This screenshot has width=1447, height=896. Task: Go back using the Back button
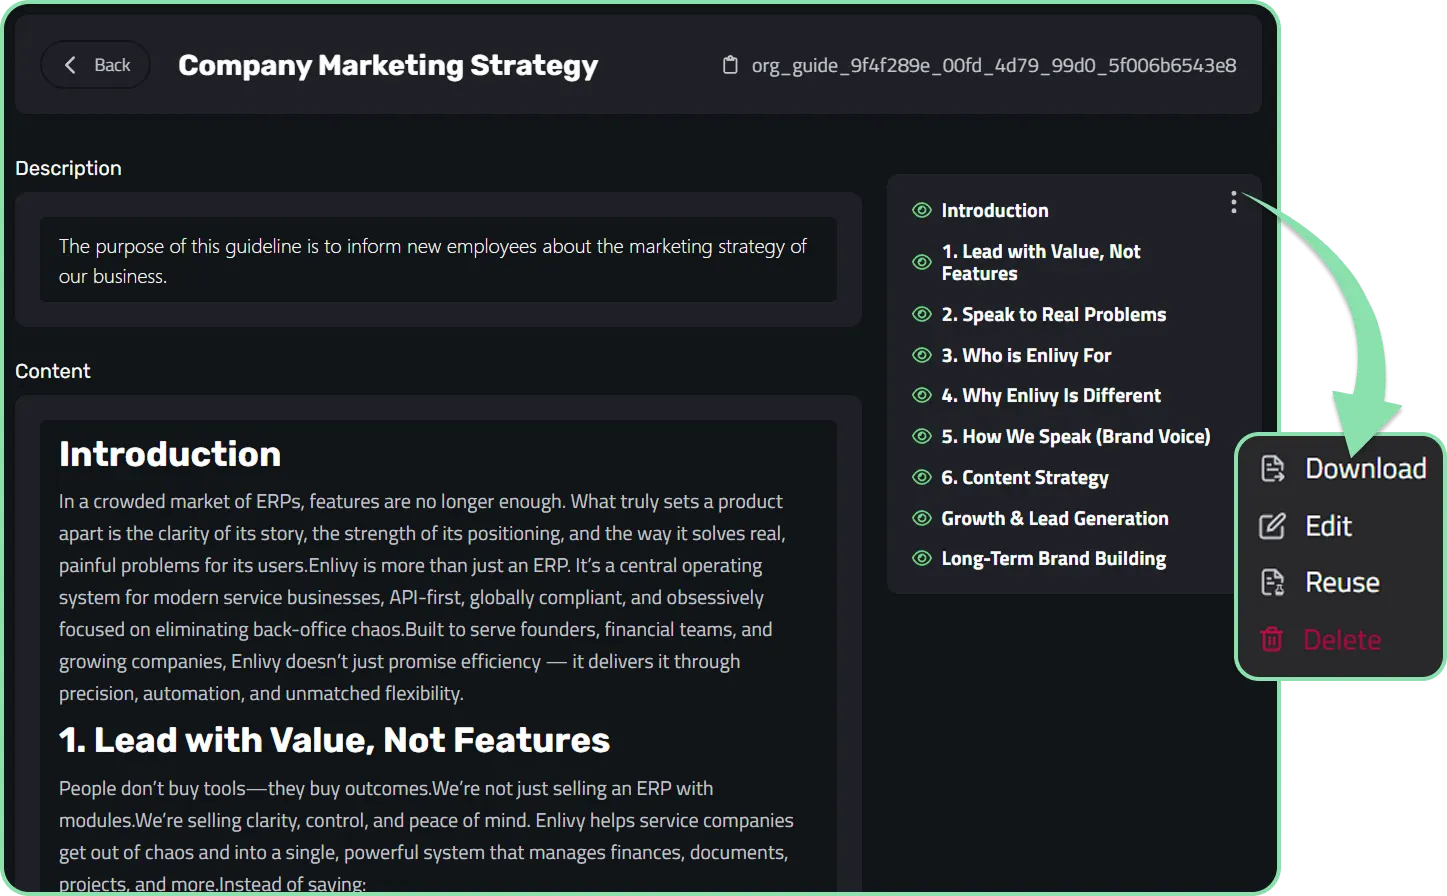[95, 65]
